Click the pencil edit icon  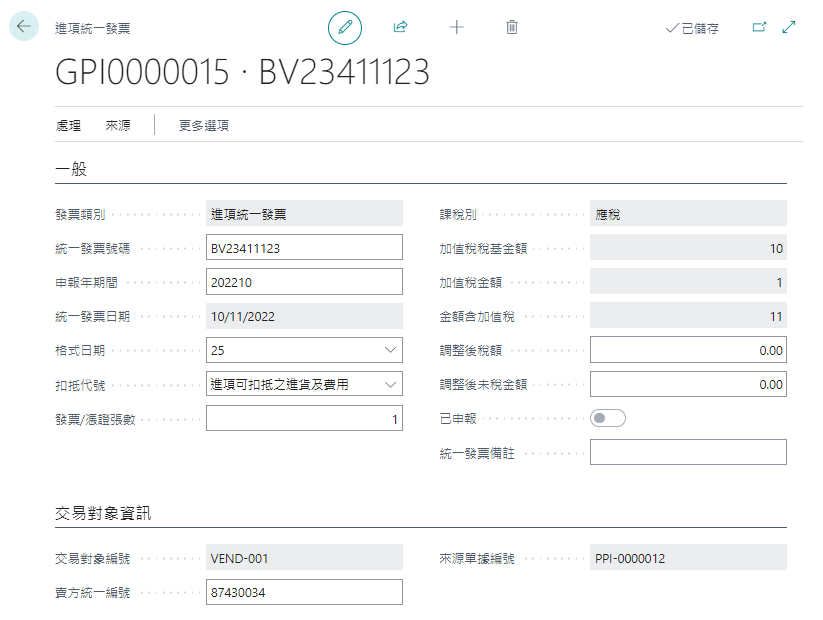point(345,28)
